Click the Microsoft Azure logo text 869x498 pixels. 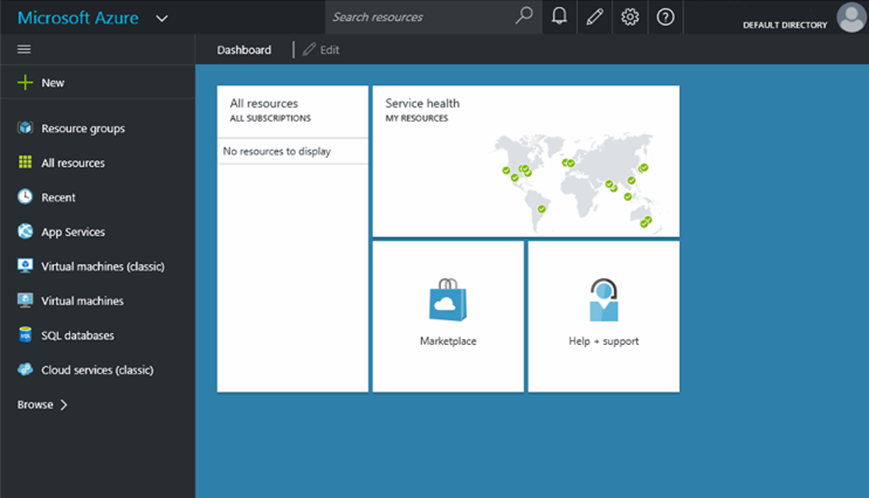coord(78,18)
